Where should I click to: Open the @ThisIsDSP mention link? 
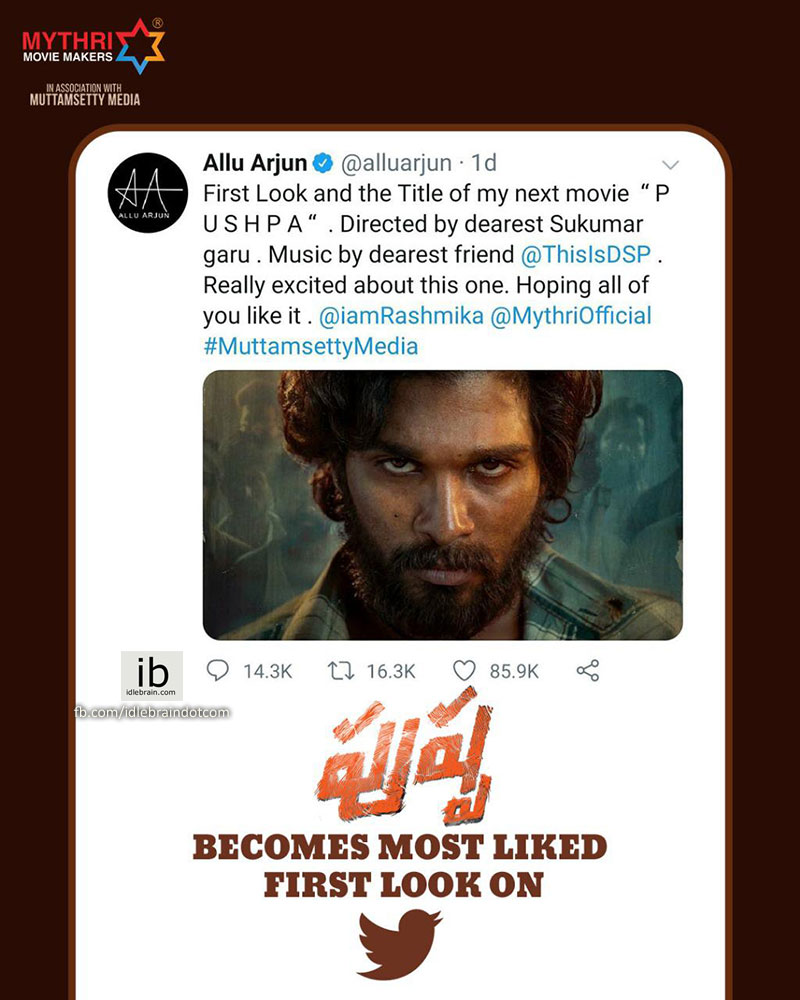point(586,254)
